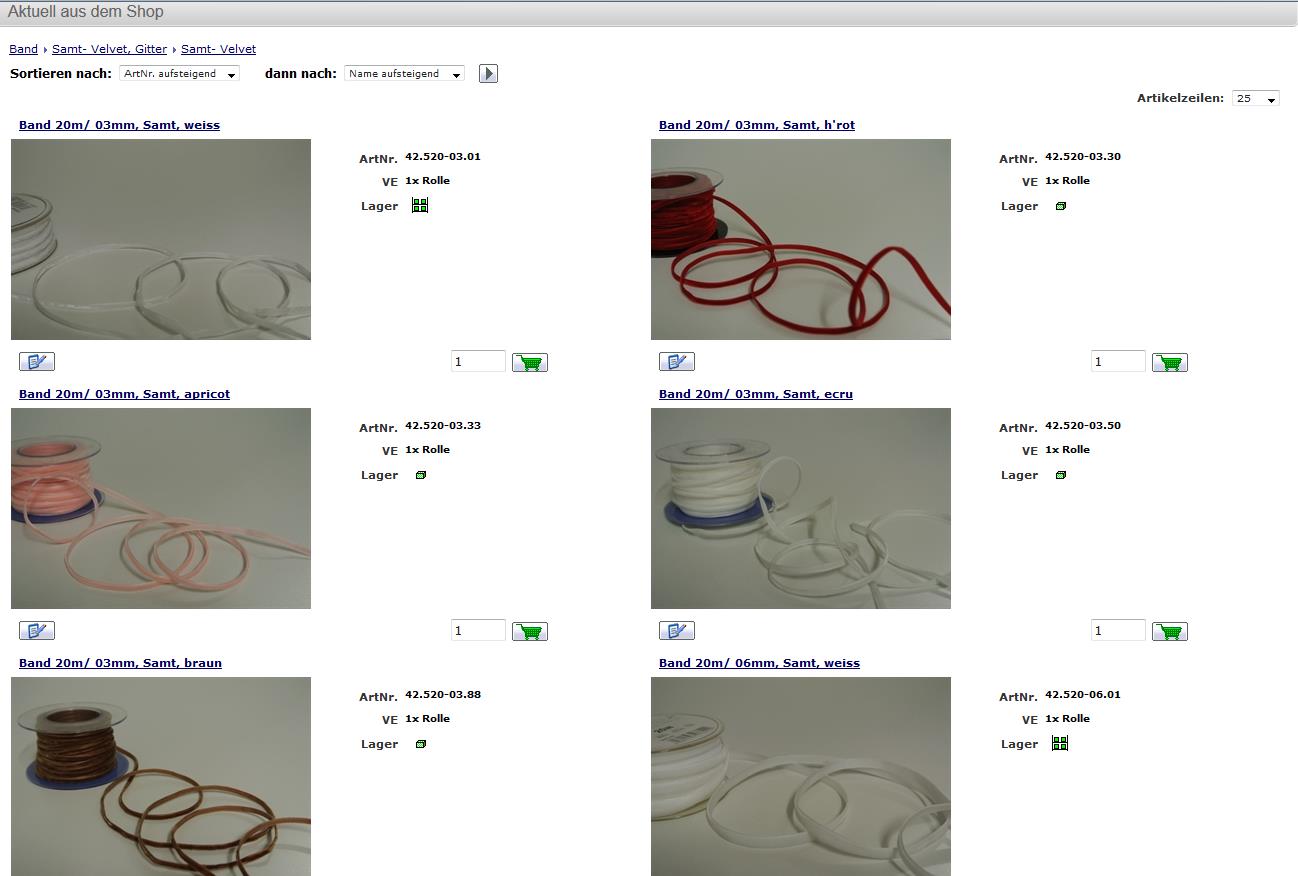This screenshot has width=1298, height=876.
Task: Select article number 42.520-03.30 text
Action: click(x=1083, y=156)
